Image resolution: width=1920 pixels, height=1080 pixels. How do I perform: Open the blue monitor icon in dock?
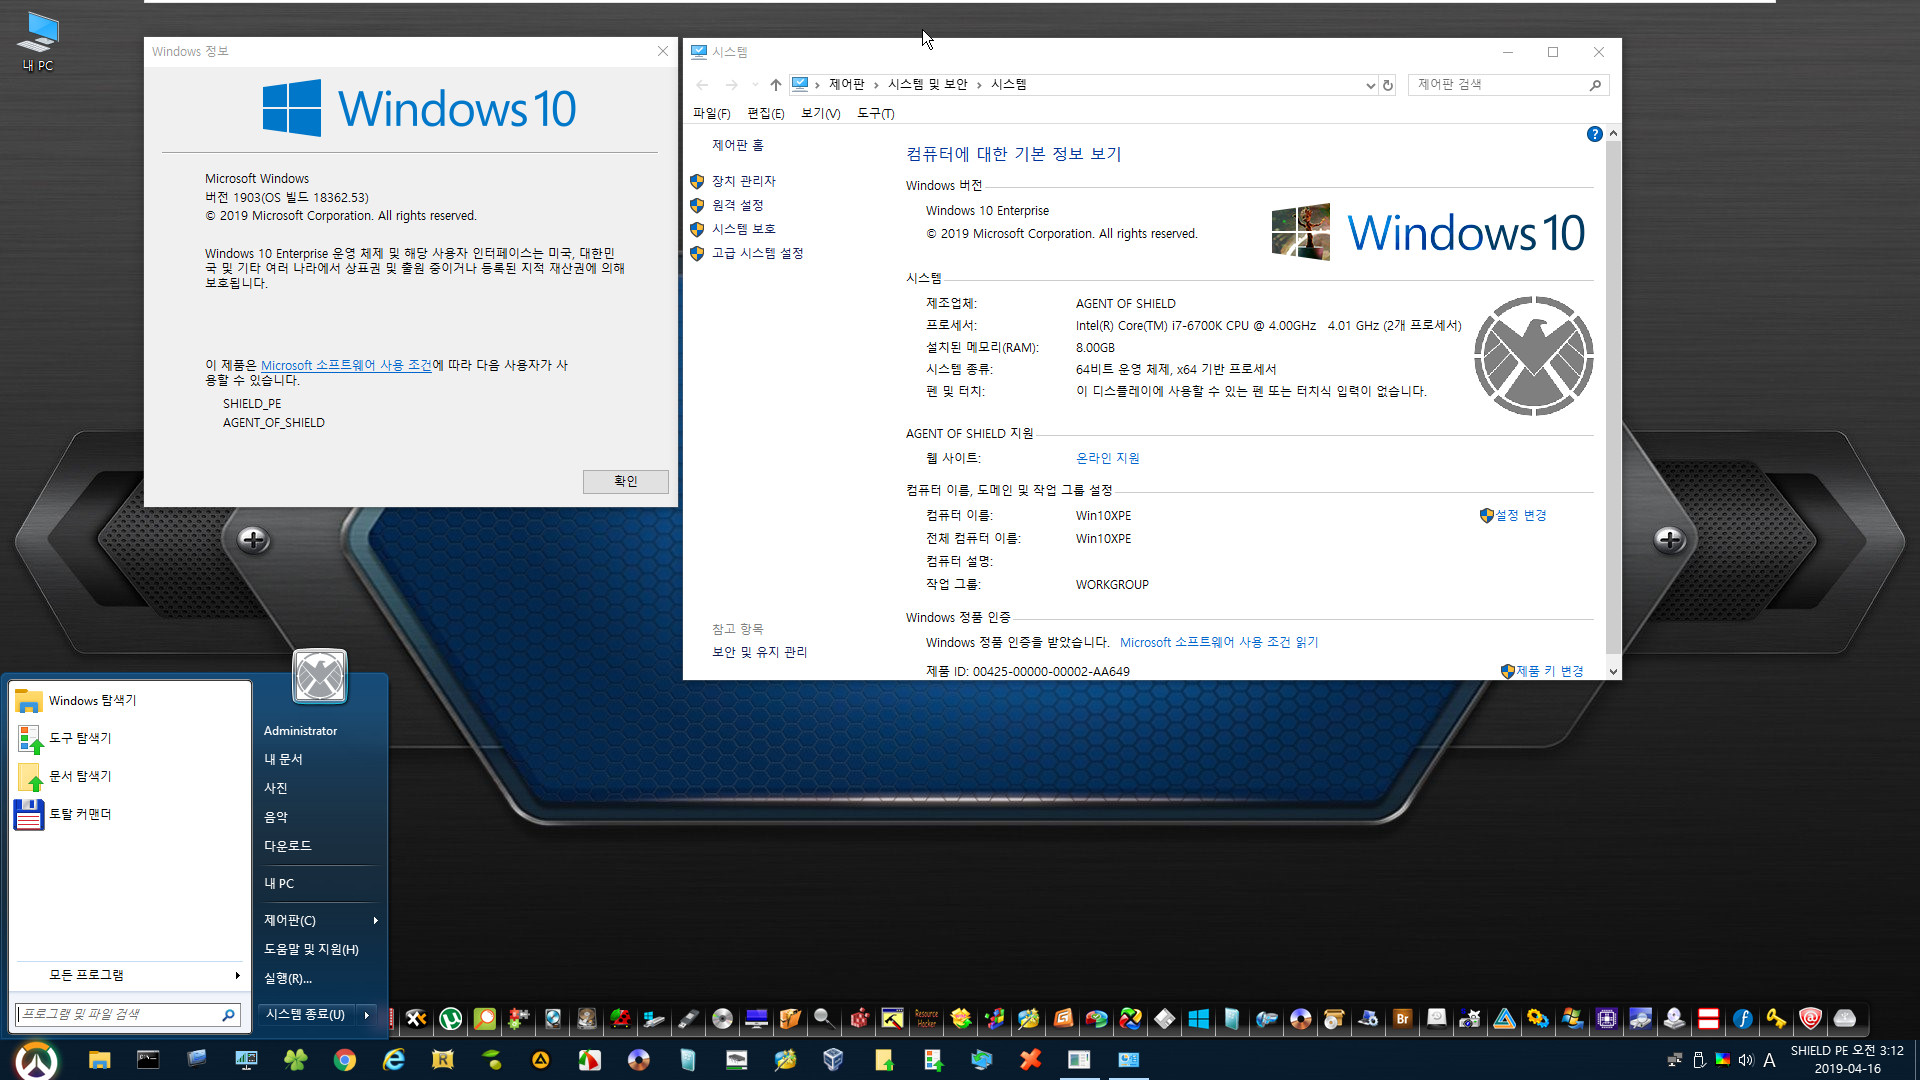pos(756,1018)
